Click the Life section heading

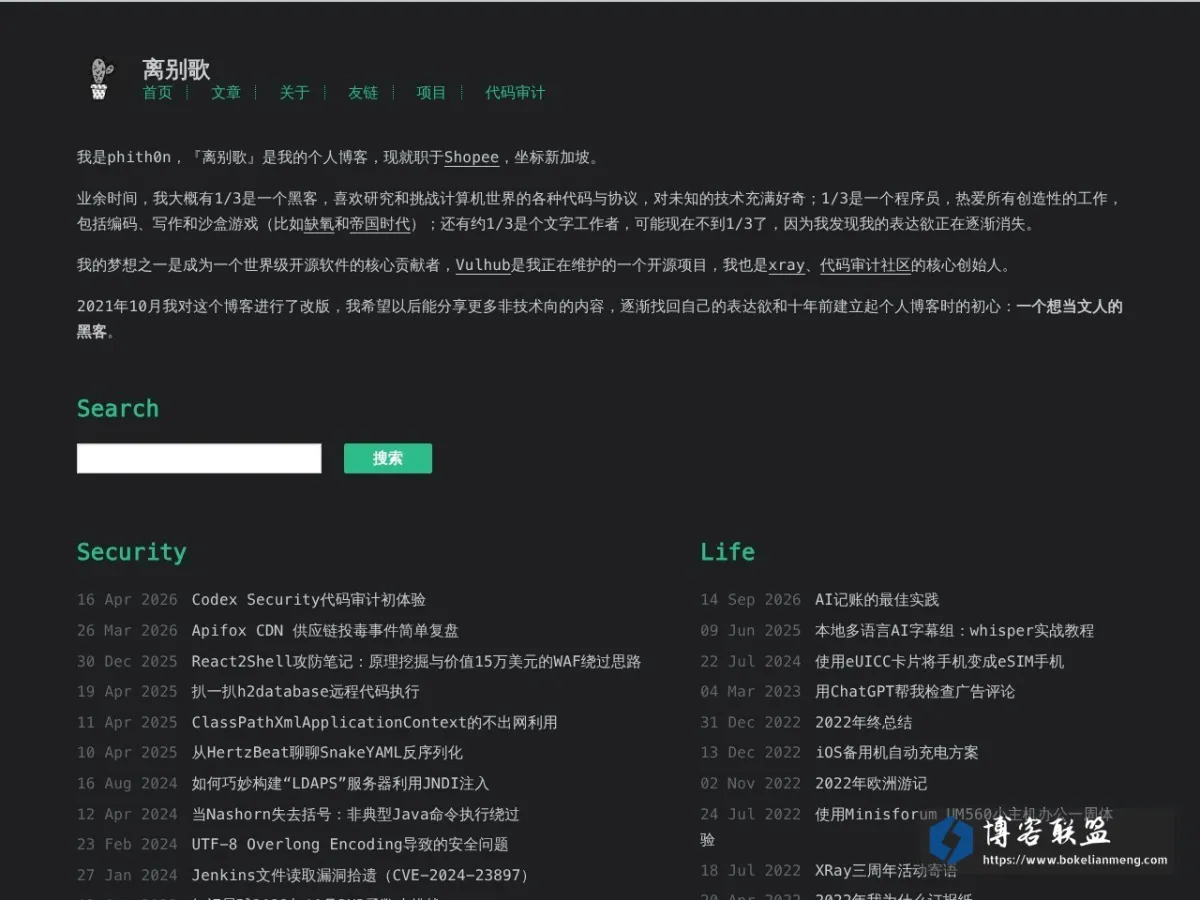coord(727,552)
